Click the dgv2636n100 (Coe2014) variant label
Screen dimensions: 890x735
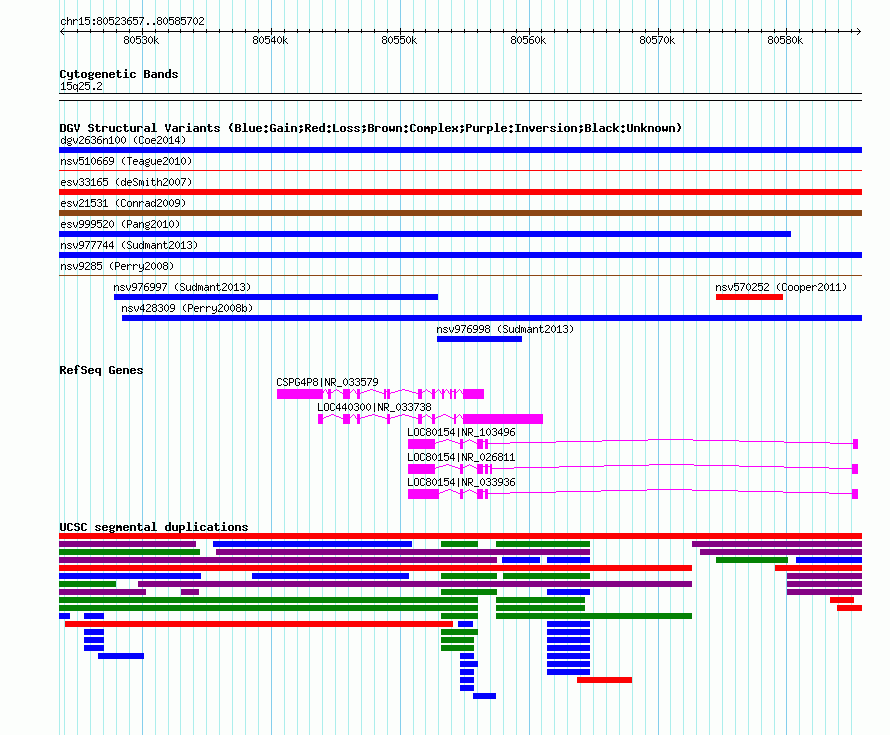(x=123, y=140)
